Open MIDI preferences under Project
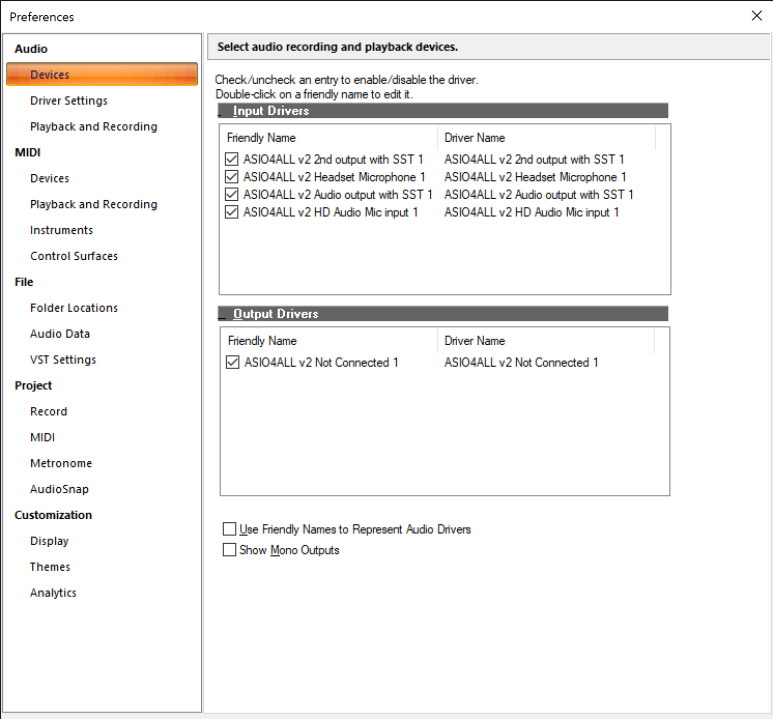773x719 pixels. tap(42, 437)
